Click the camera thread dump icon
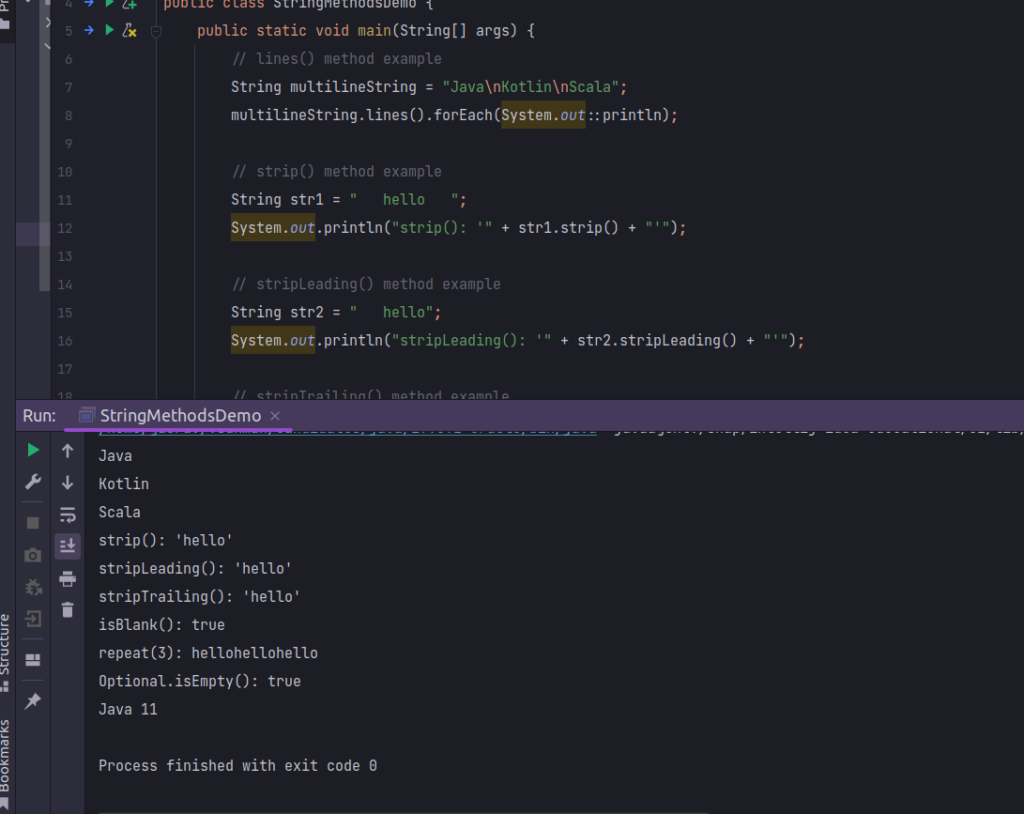The width and height of the screenshot is (1024, 814). click(x=33, y=555)
